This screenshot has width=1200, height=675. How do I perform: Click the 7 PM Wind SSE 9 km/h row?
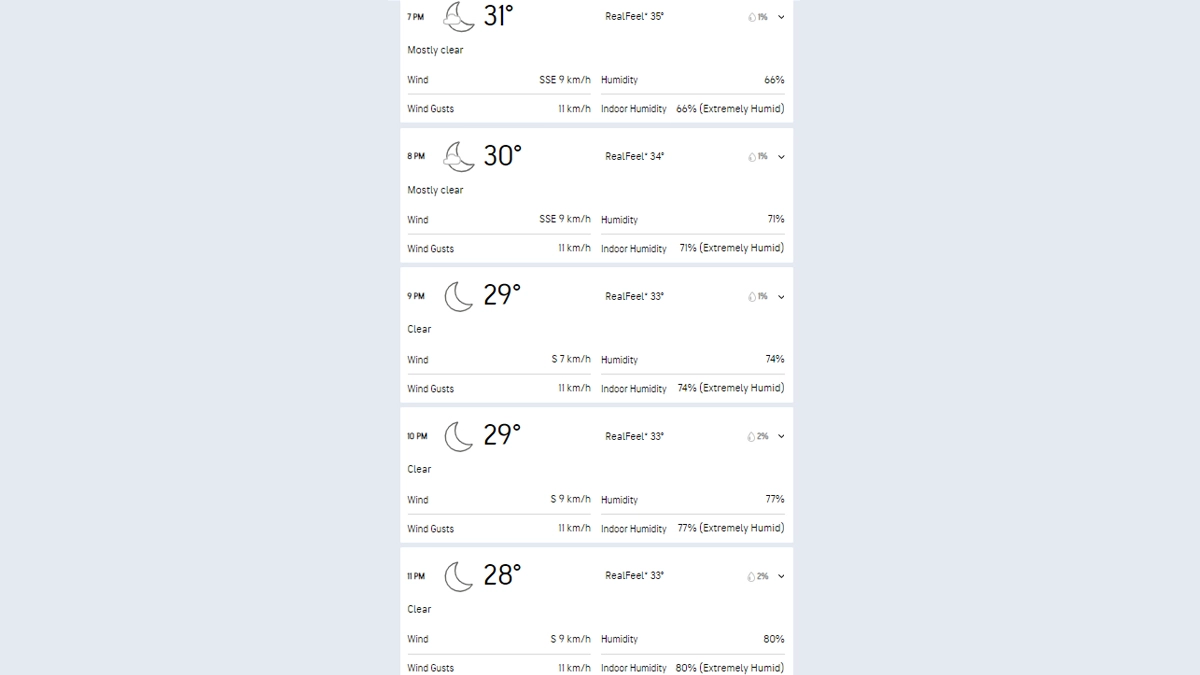tap(498, 80)
